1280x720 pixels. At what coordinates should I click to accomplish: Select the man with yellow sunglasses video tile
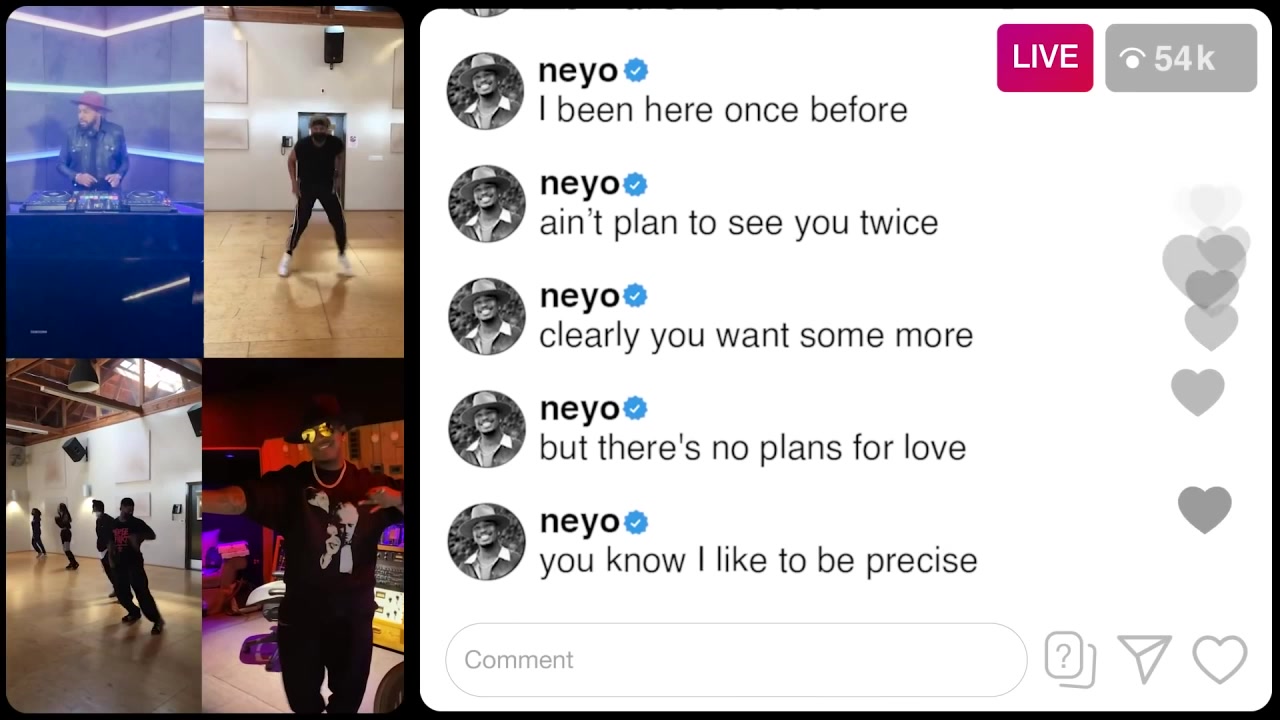point(303,535)
